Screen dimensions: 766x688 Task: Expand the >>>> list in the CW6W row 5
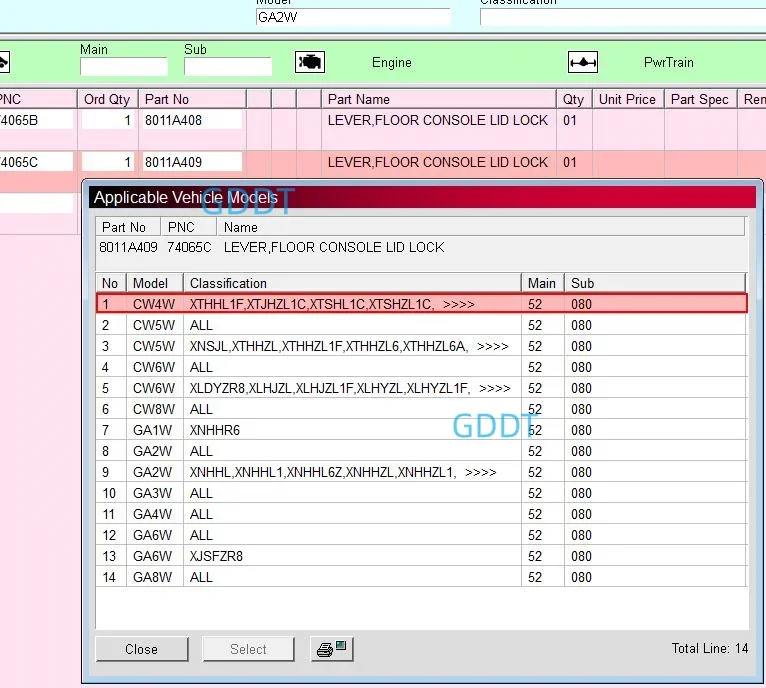494,388
